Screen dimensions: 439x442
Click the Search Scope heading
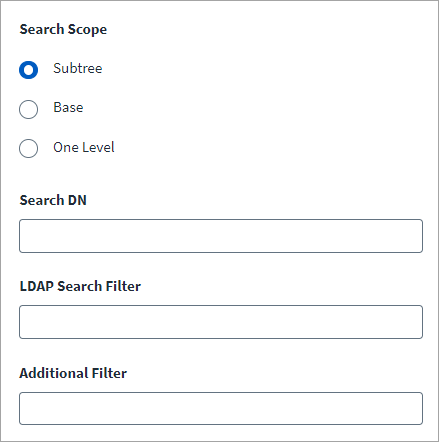[x=63, y=29]
